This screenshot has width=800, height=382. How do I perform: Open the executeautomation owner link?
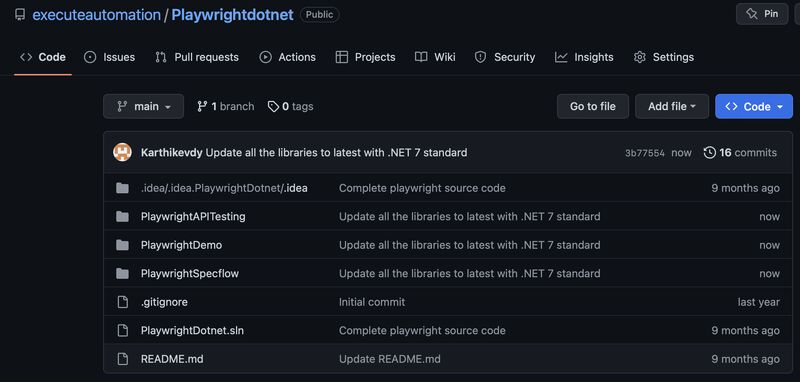[96, 15]
